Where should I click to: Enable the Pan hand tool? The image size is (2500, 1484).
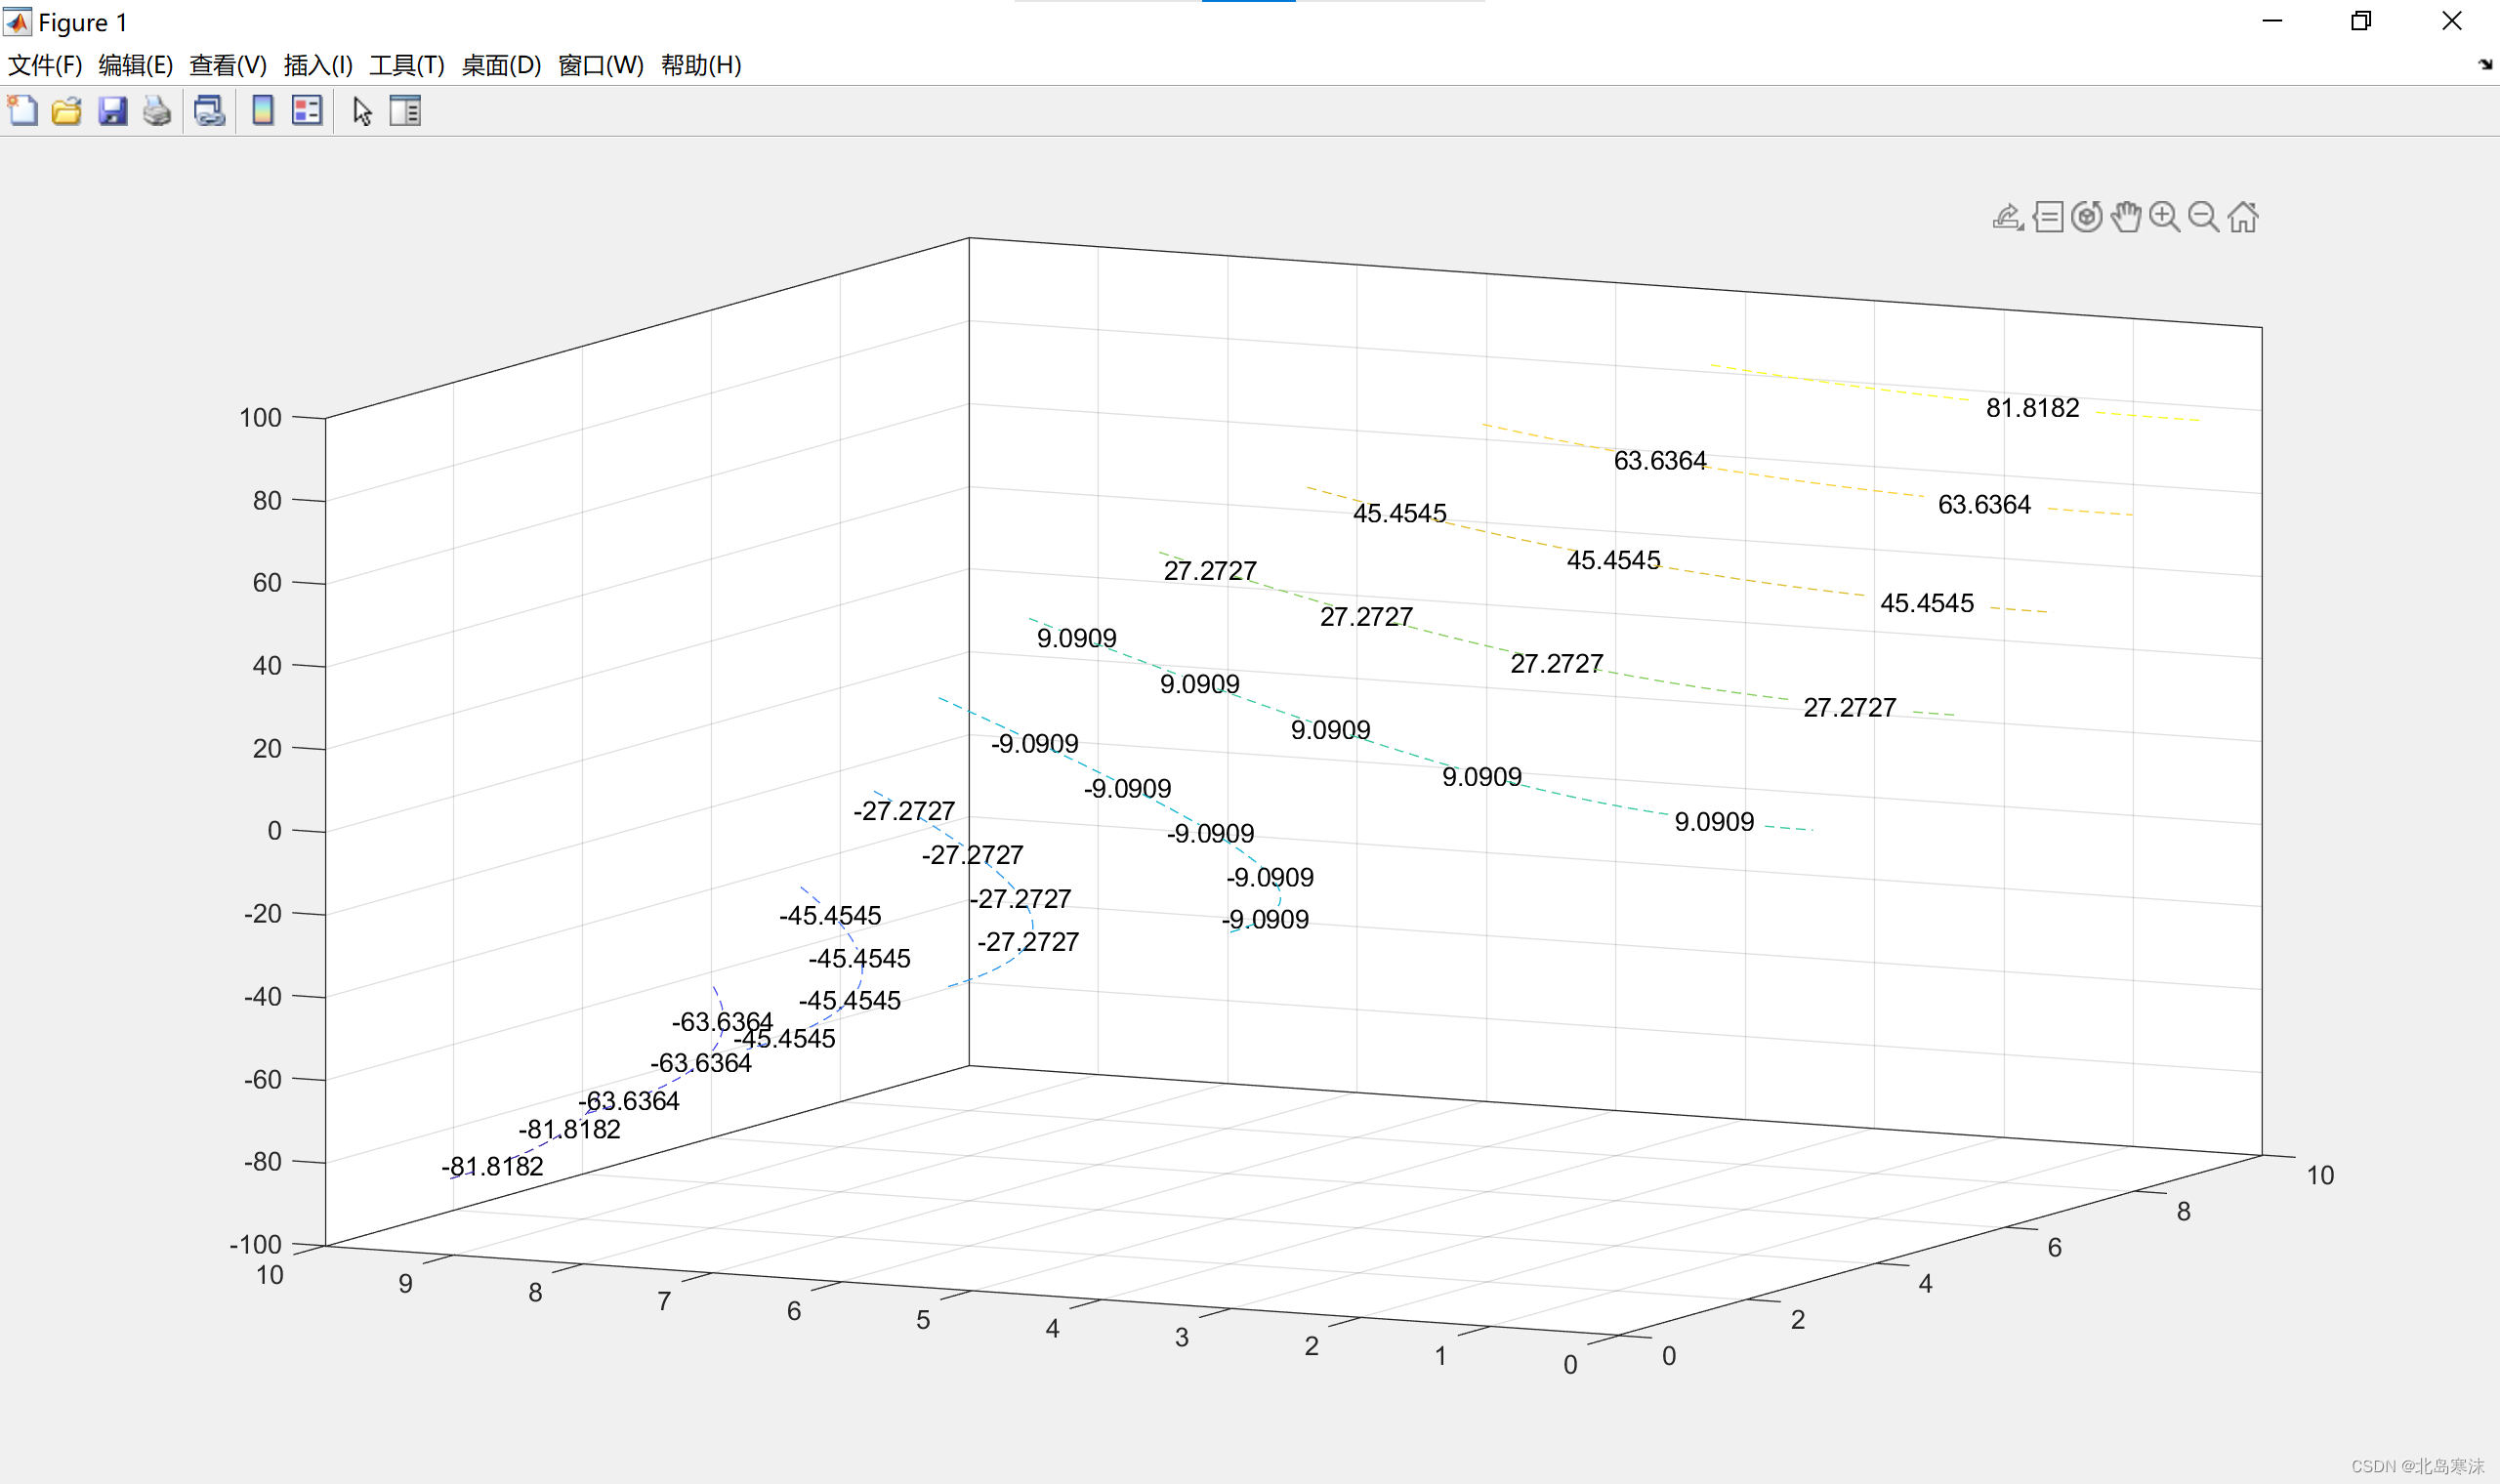click(2126, 217)
